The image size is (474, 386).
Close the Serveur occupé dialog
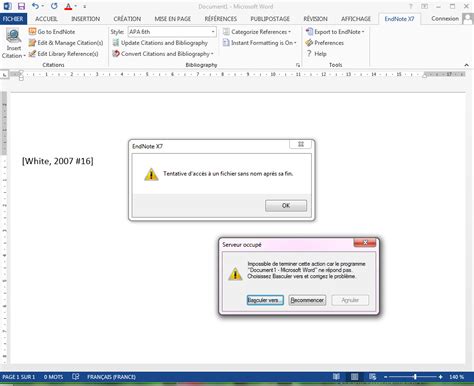365,243
